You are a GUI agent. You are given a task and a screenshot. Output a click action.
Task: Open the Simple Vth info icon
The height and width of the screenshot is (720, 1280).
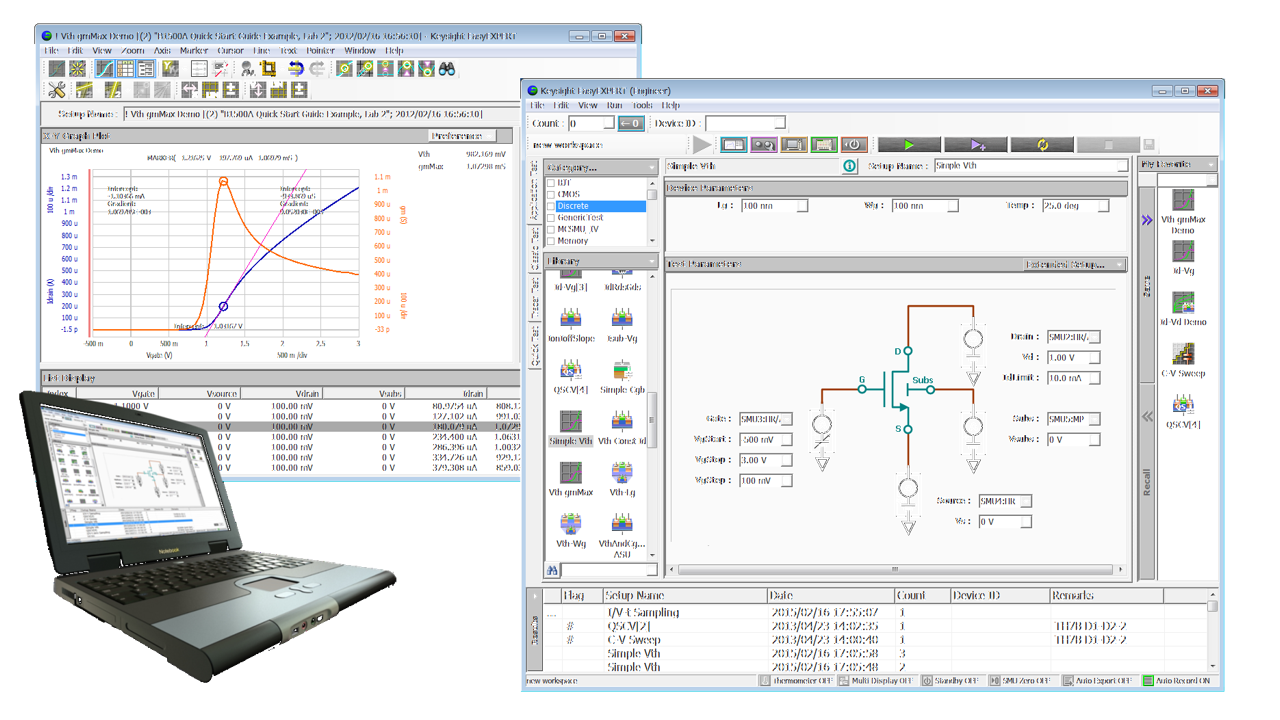pos(849,166)
